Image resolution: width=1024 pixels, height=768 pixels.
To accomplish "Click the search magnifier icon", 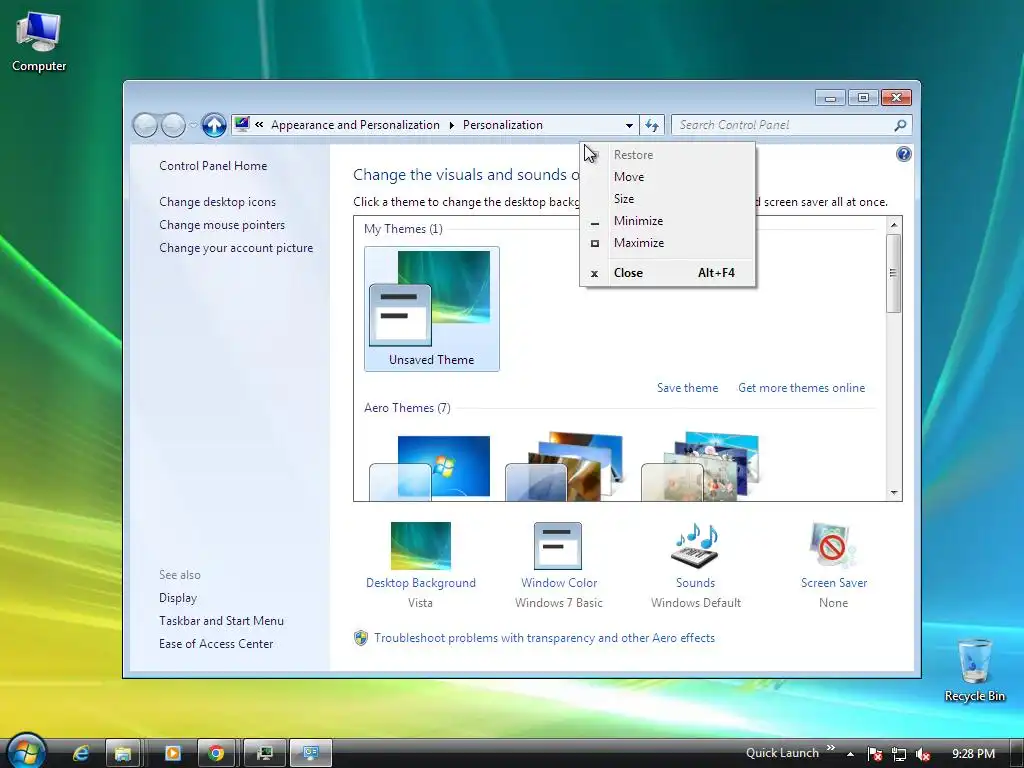I will point(900,125).
